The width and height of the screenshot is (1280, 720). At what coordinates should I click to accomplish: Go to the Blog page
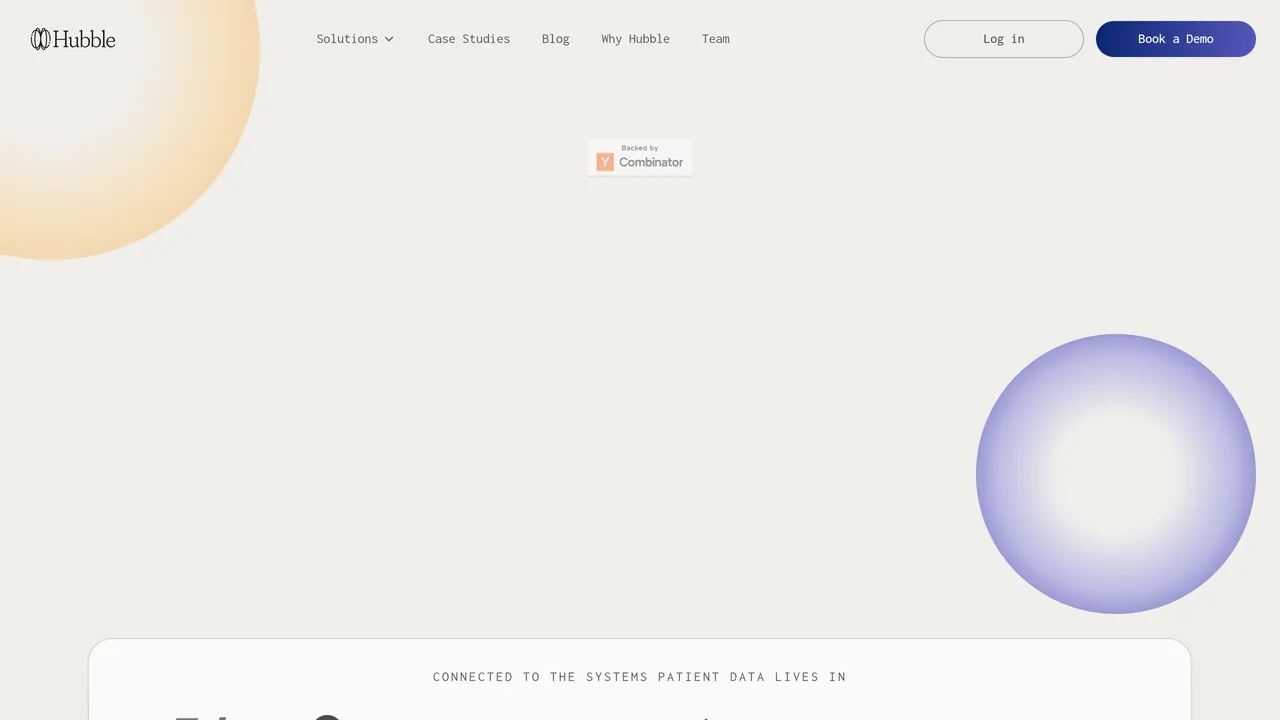tap(556, 39)
